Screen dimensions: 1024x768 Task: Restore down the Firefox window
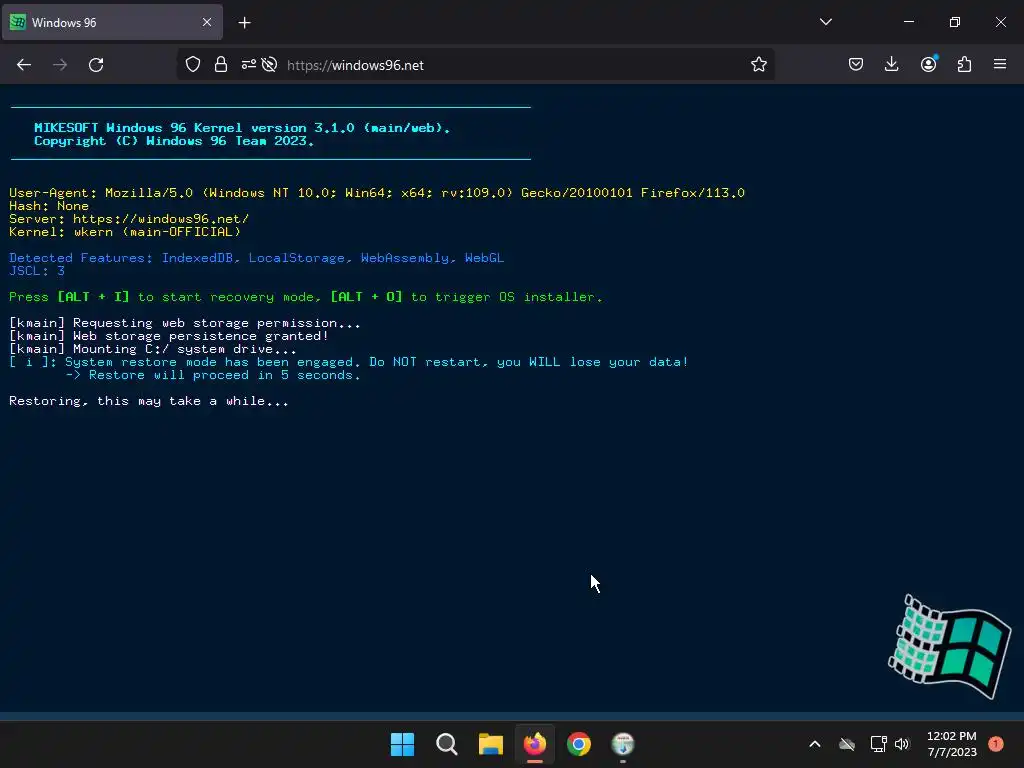[955, 22]
